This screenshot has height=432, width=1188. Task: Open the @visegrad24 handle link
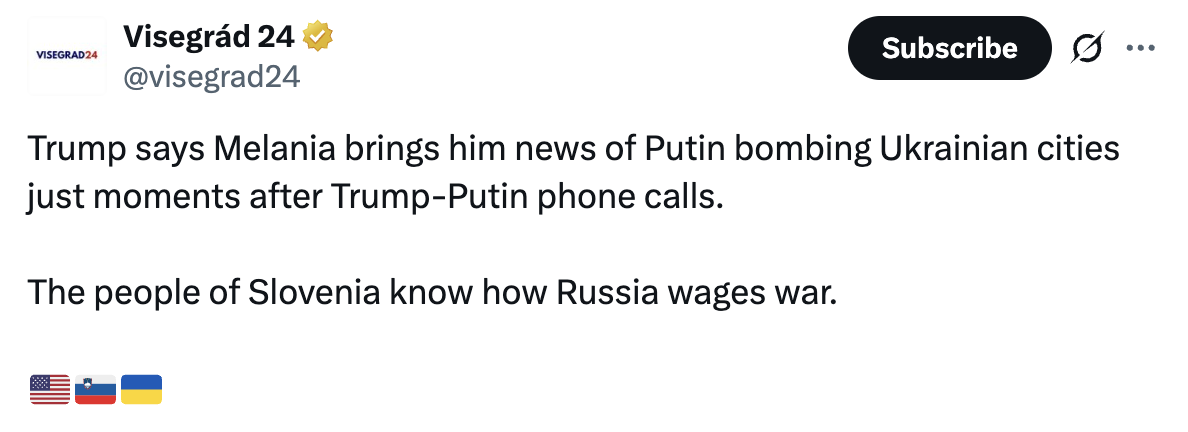pos(211,77)
